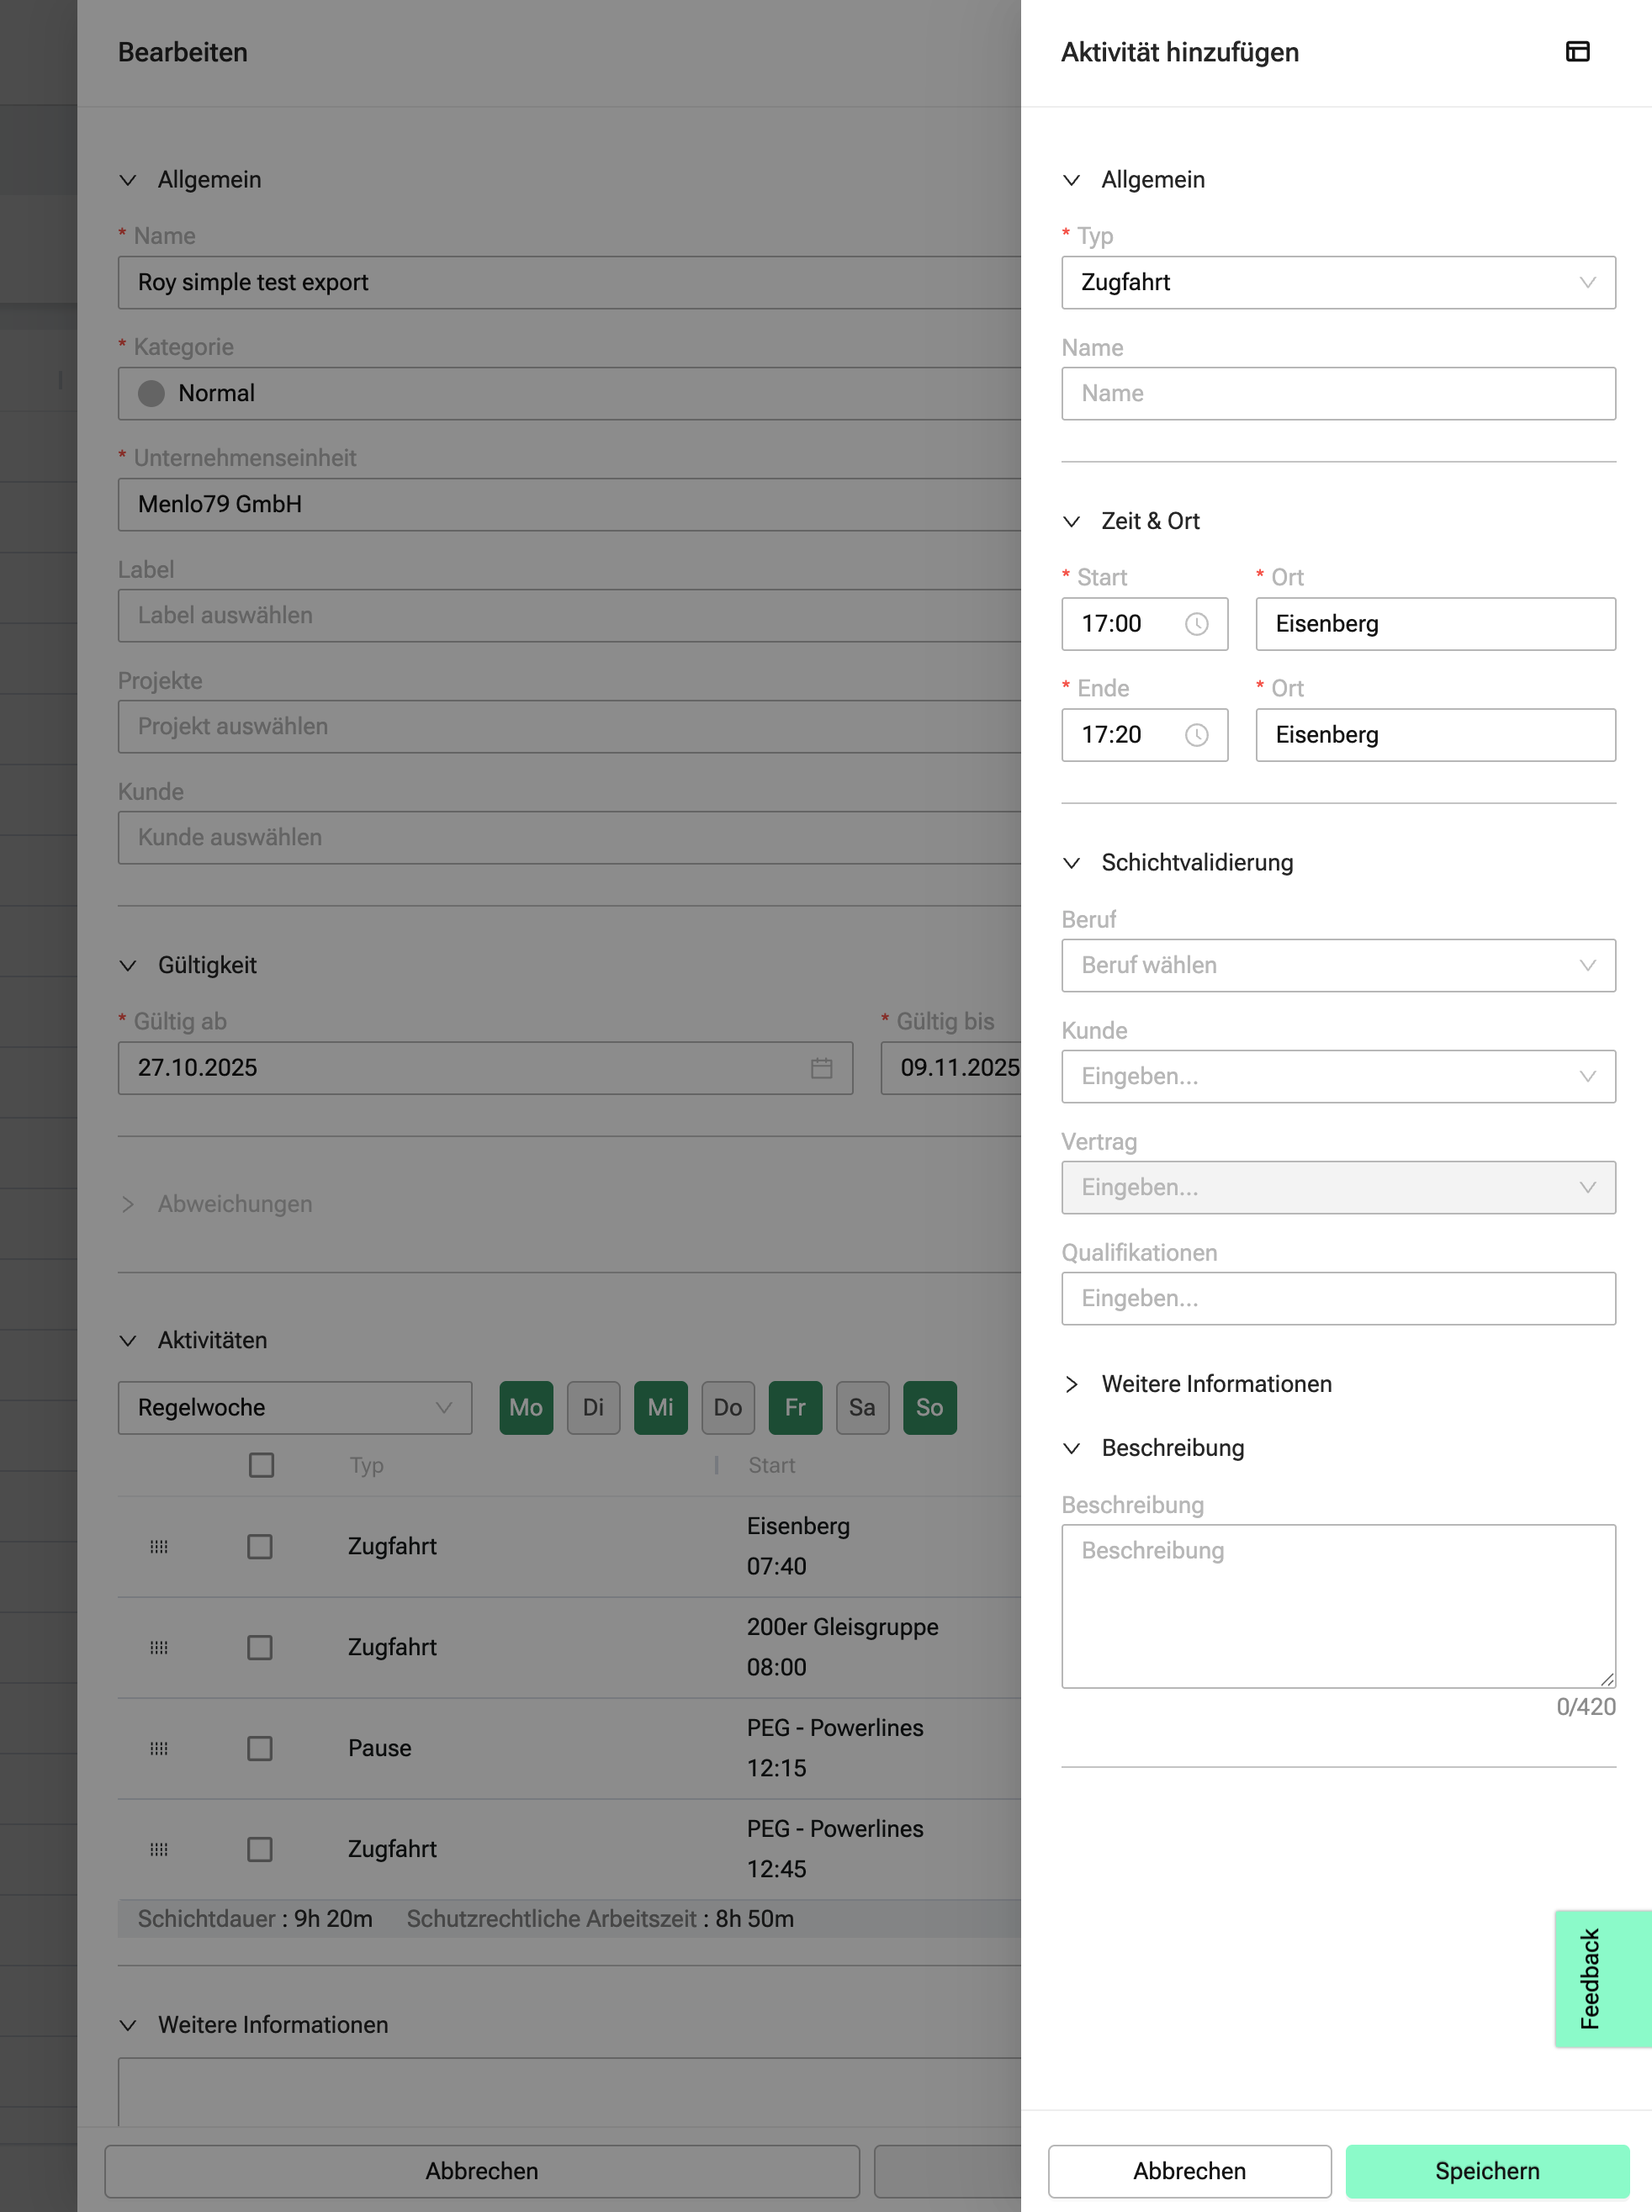Select the Fr weekday tab
1652x2212 pixels.
click(795, 1407)
